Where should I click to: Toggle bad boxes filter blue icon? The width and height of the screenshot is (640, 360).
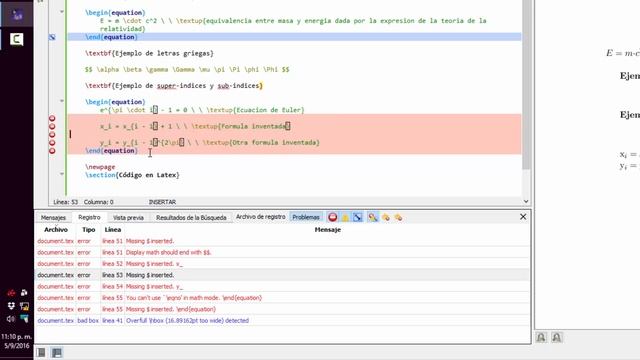click(x=358, y=217)
